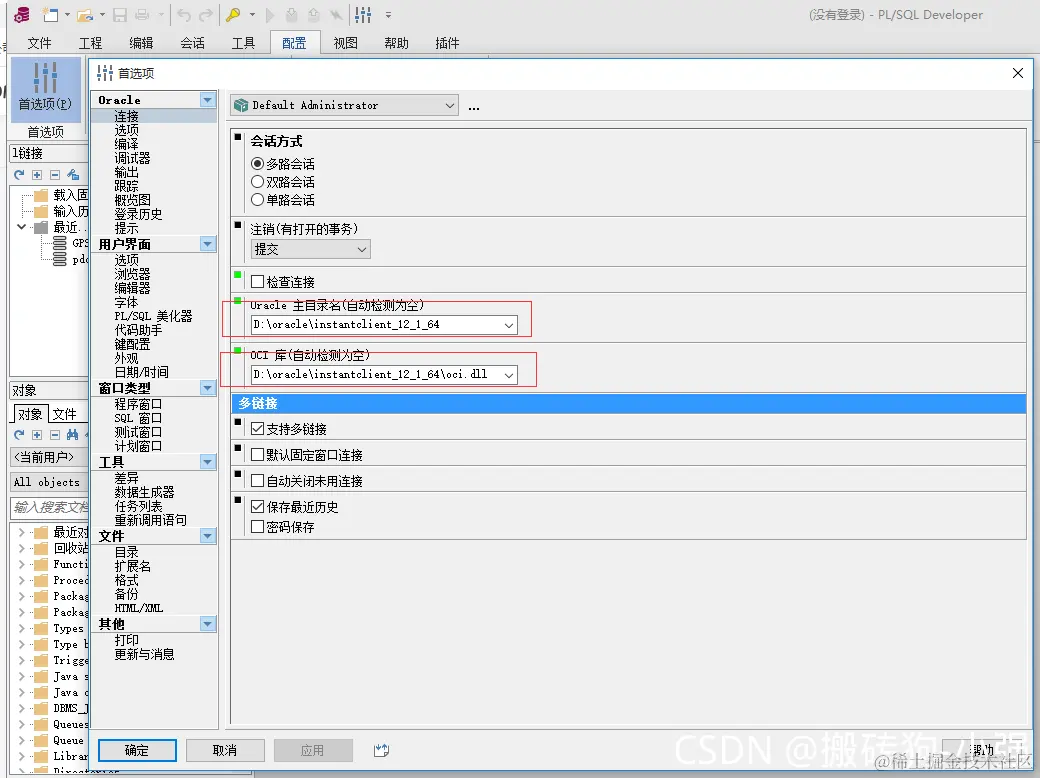Image resolution: width=1040 pixels, height=778 pixels.
Task: Select 多路会话 radio button
Action: click(x=257, y=163)
